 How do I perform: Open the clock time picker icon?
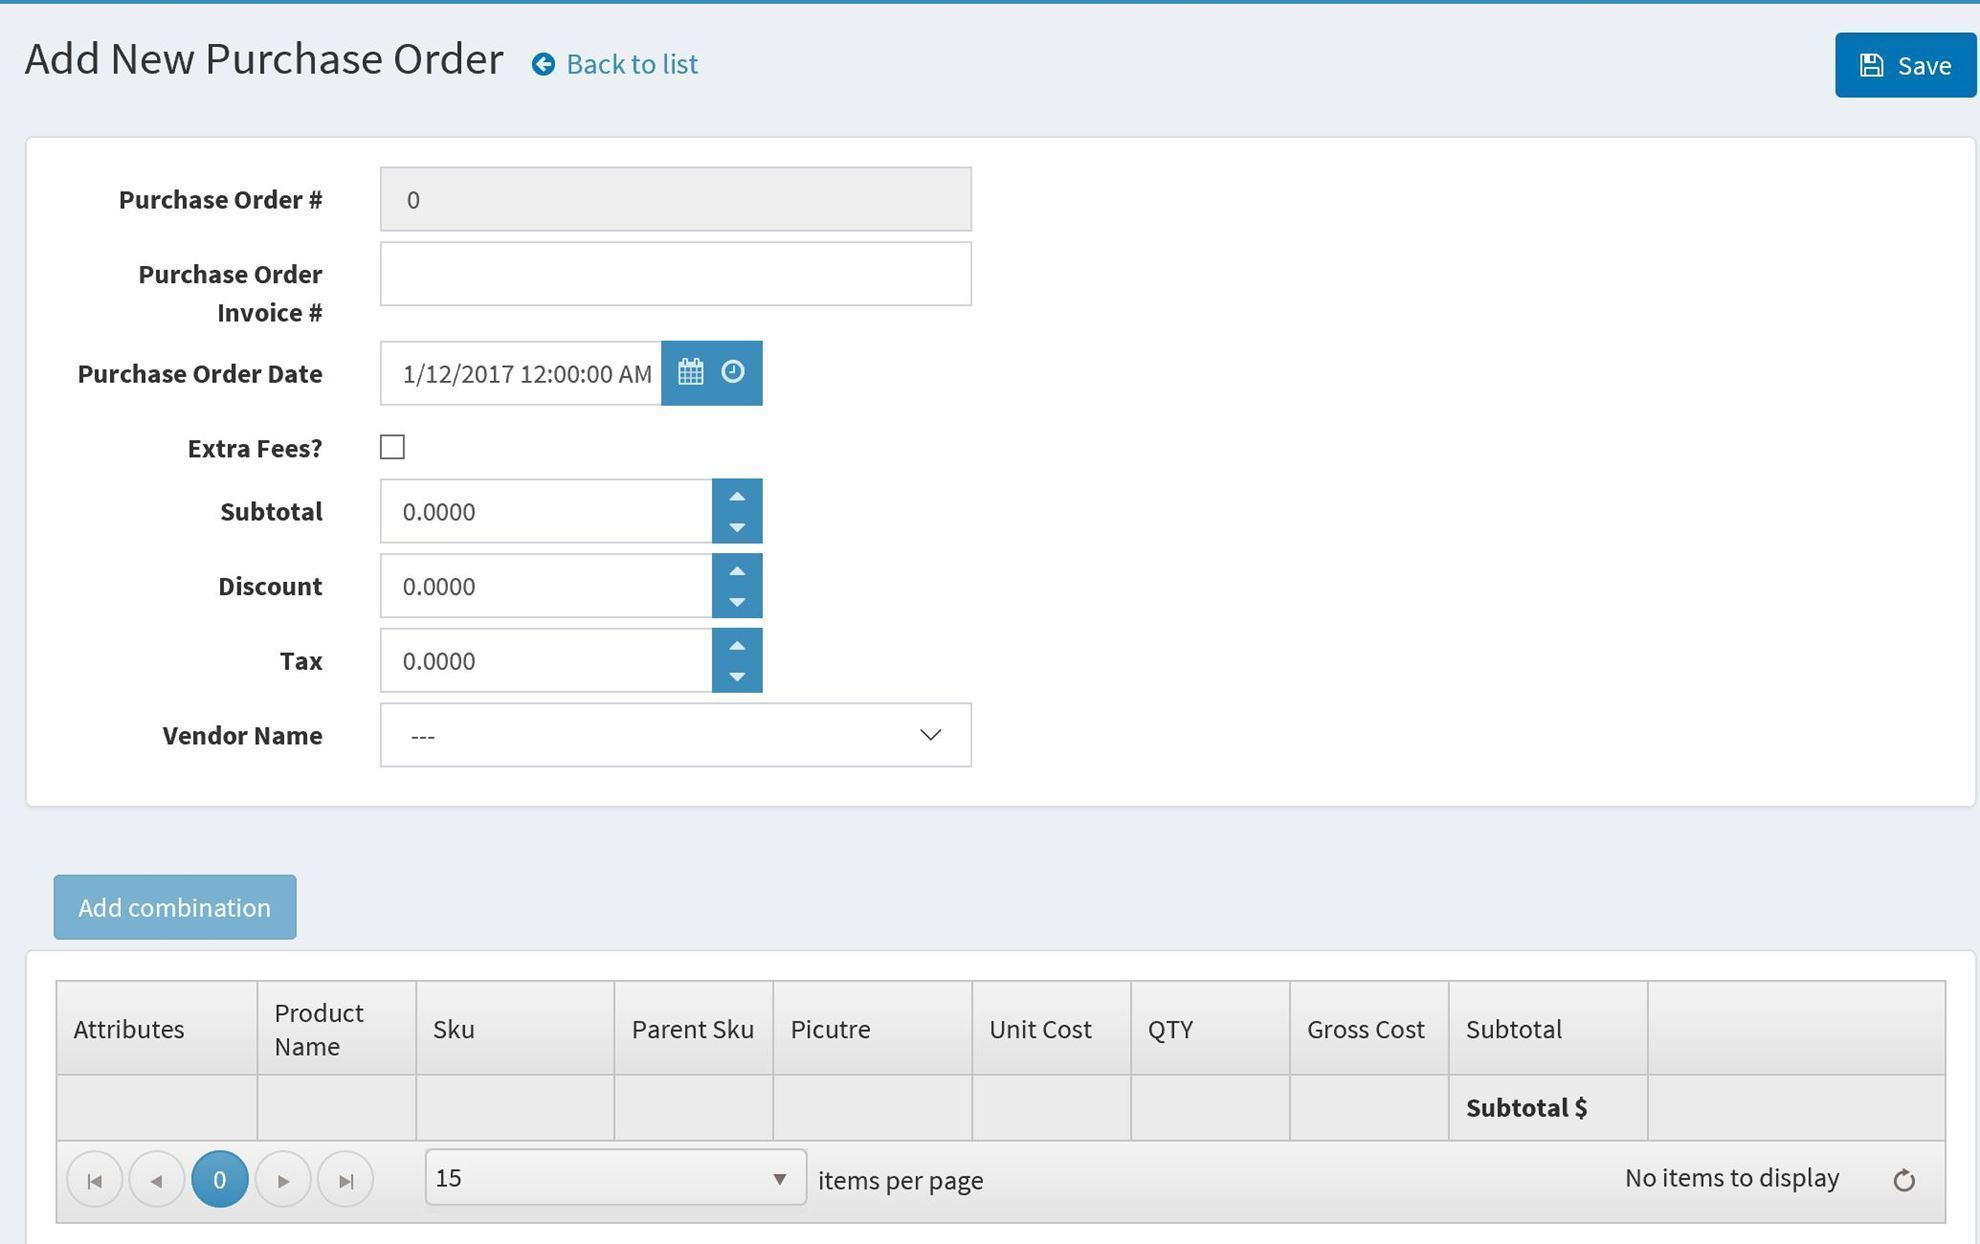[x=733, y=373]
